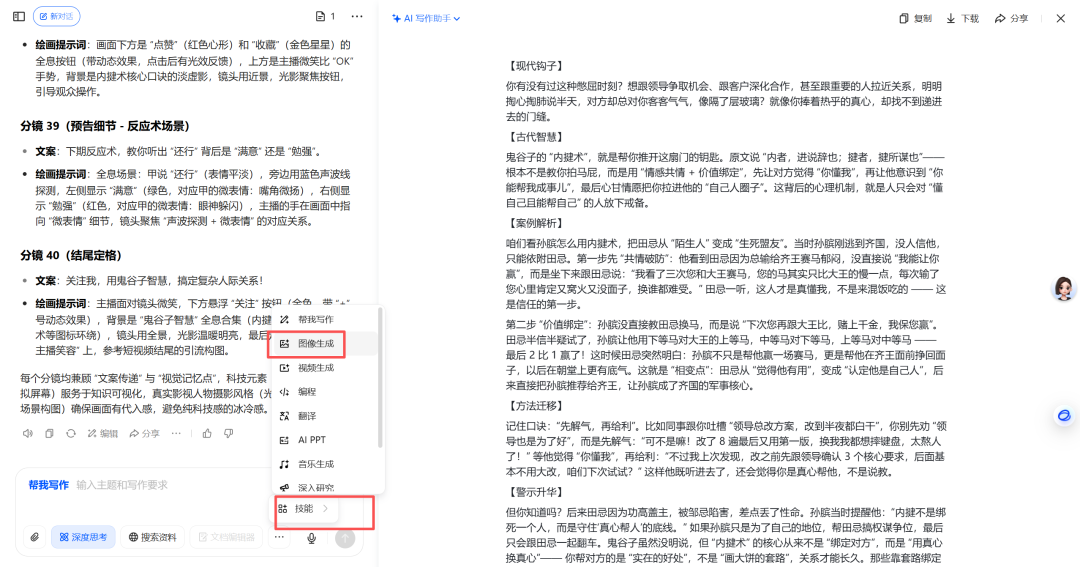This screenshot has width=1080, height=567.
Task: Regenerate the response with refresh icon
Action: 70,433
